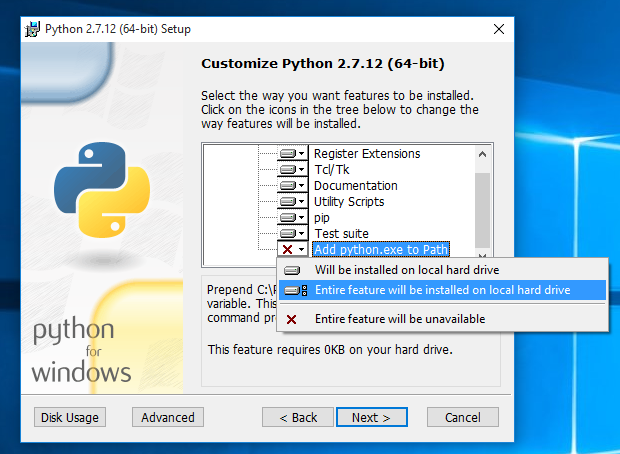Viewport: 620px width, 454px height.
Task: Click the Python installer icon in title bar
Action: point(33,29)
